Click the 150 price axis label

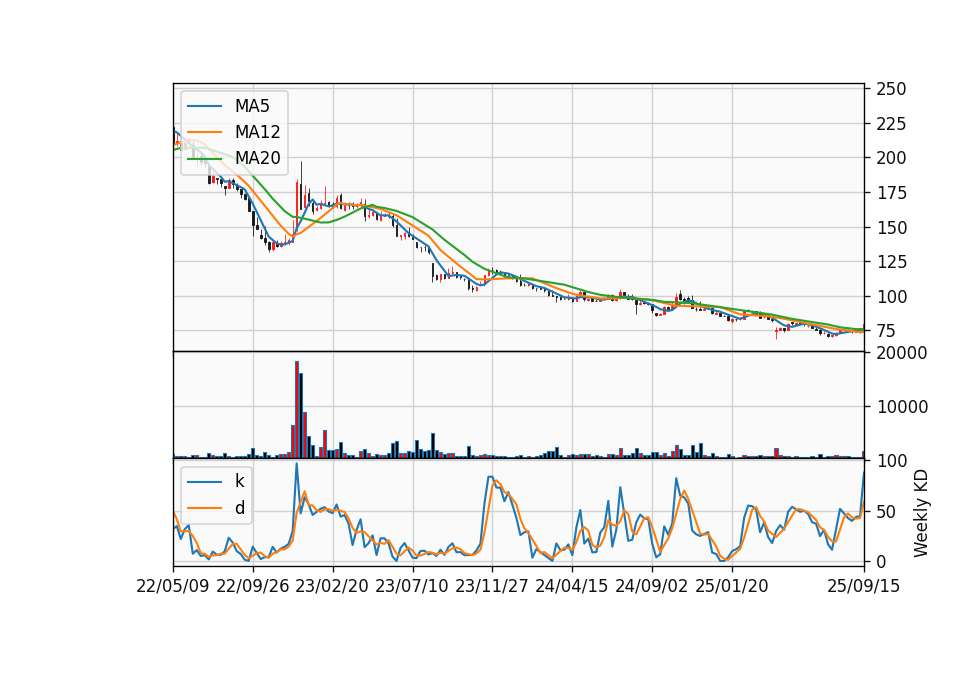891,228
